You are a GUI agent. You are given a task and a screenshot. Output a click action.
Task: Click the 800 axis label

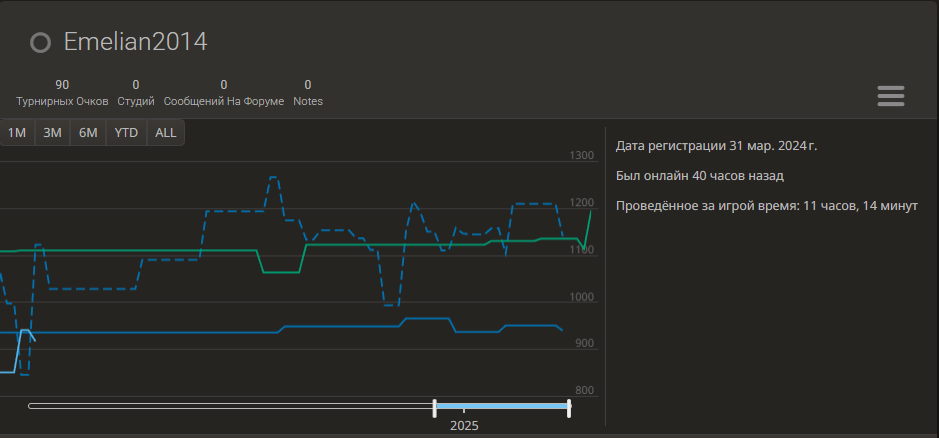583,391
